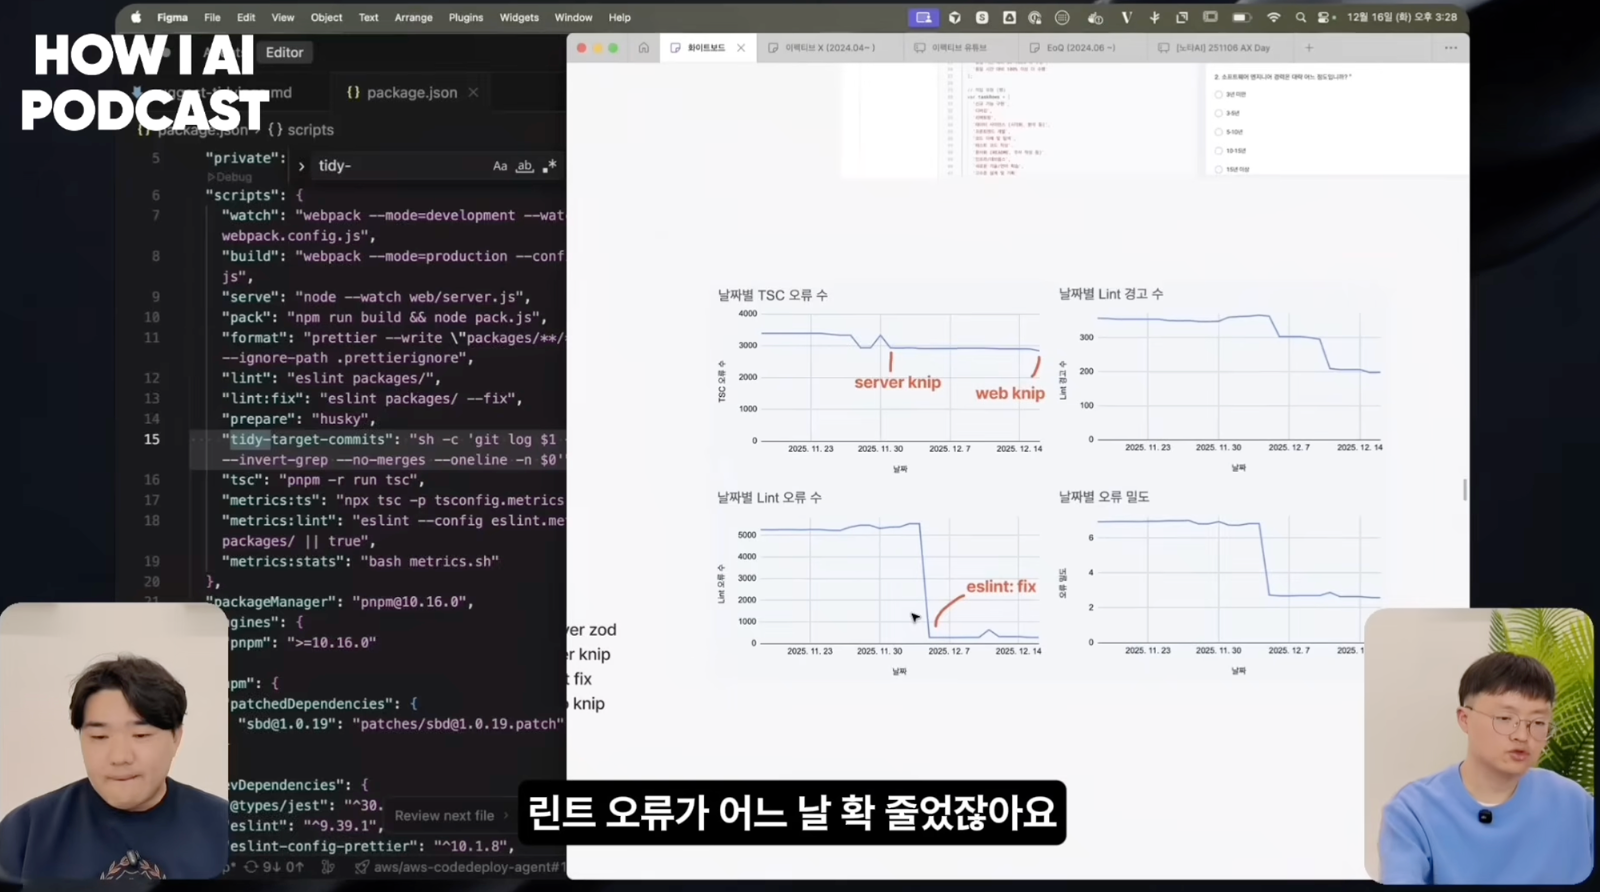Select the server knip annotation
Viewport: 1600px width, 892px height.
(x=897, y=382)
